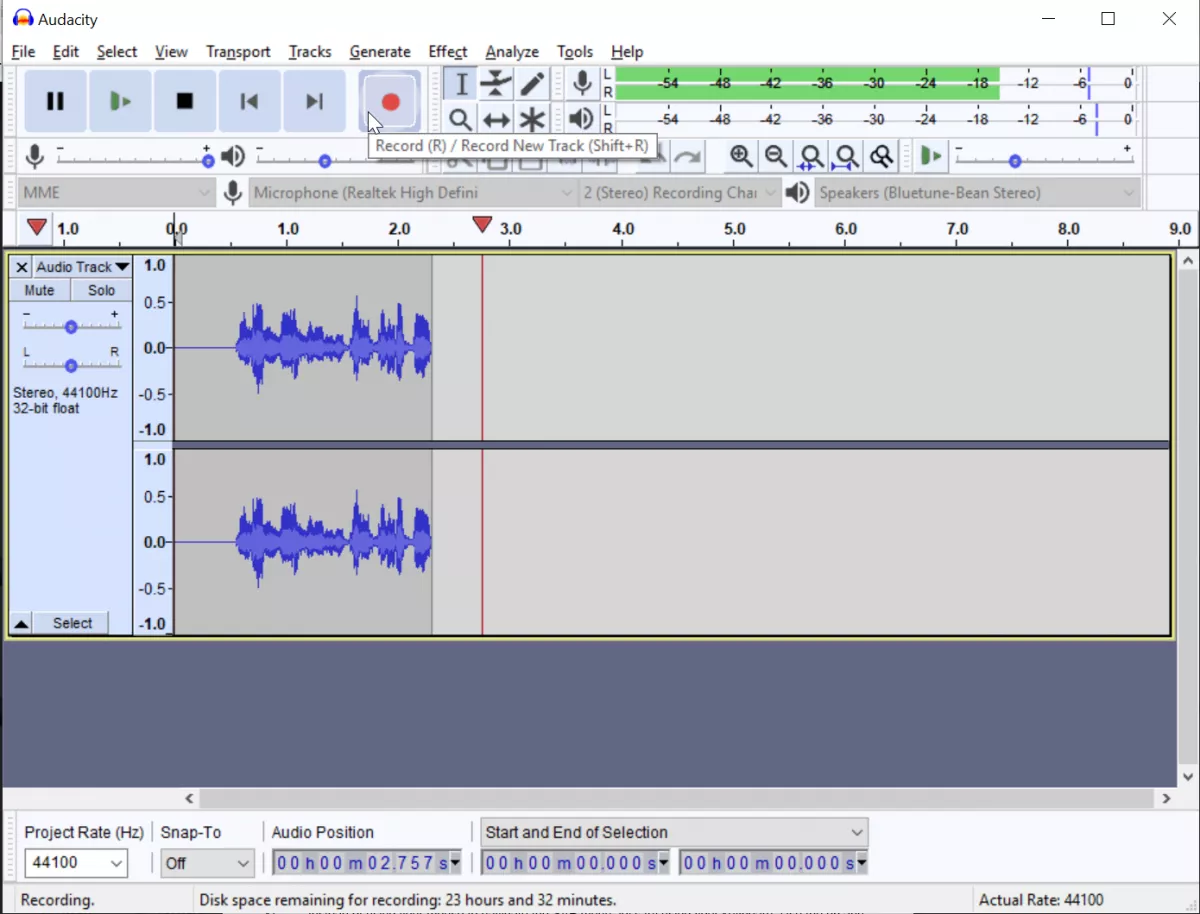The width and height of the screenshot is (1200, 914).
Task: Pause the recording with the Pause button
Action: 55,101
